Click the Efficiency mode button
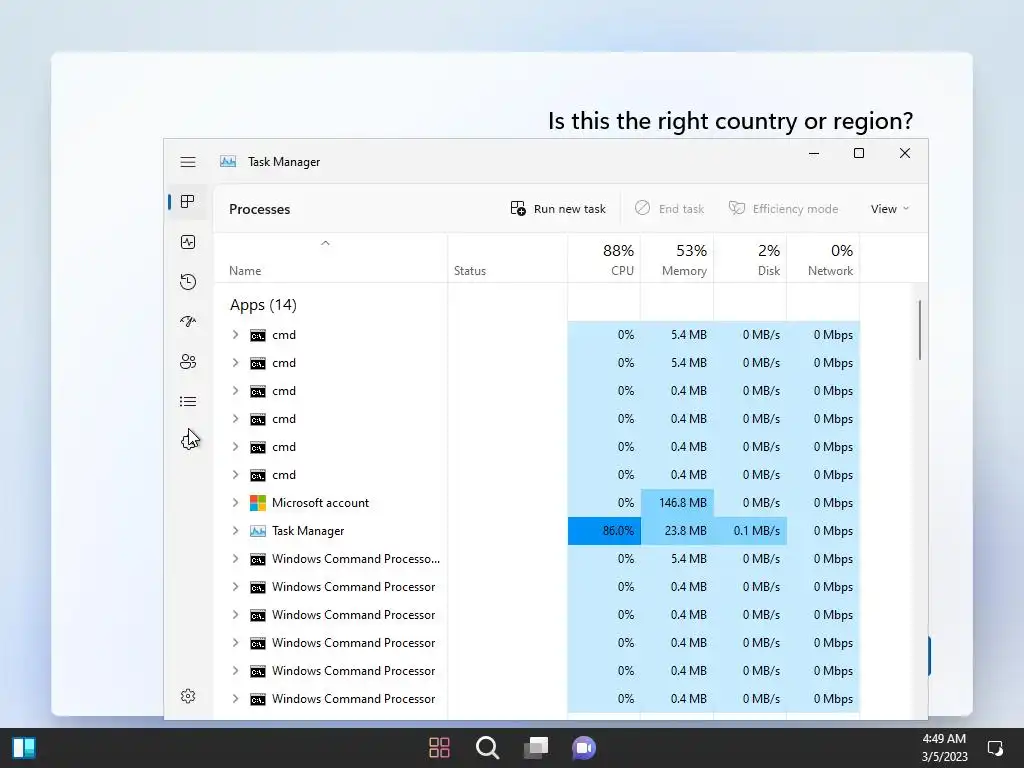 tap(784, 209)
